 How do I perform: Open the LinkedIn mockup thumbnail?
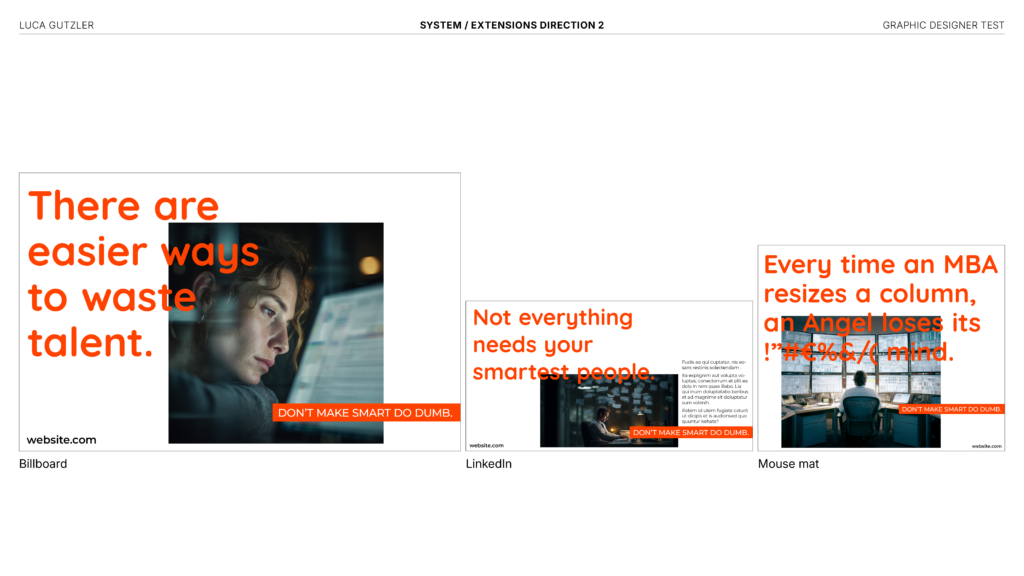click(x=609, y=377)
